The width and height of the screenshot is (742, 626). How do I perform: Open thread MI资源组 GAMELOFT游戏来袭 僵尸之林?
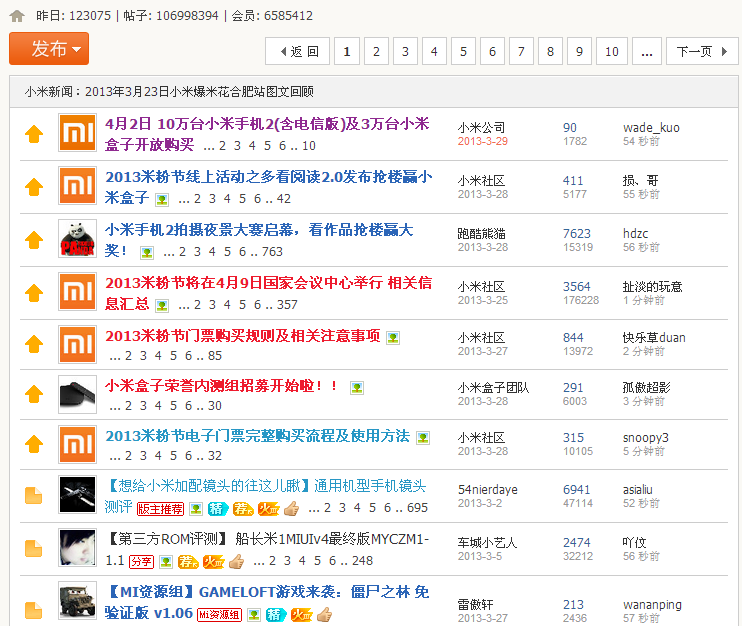(267, 602)
